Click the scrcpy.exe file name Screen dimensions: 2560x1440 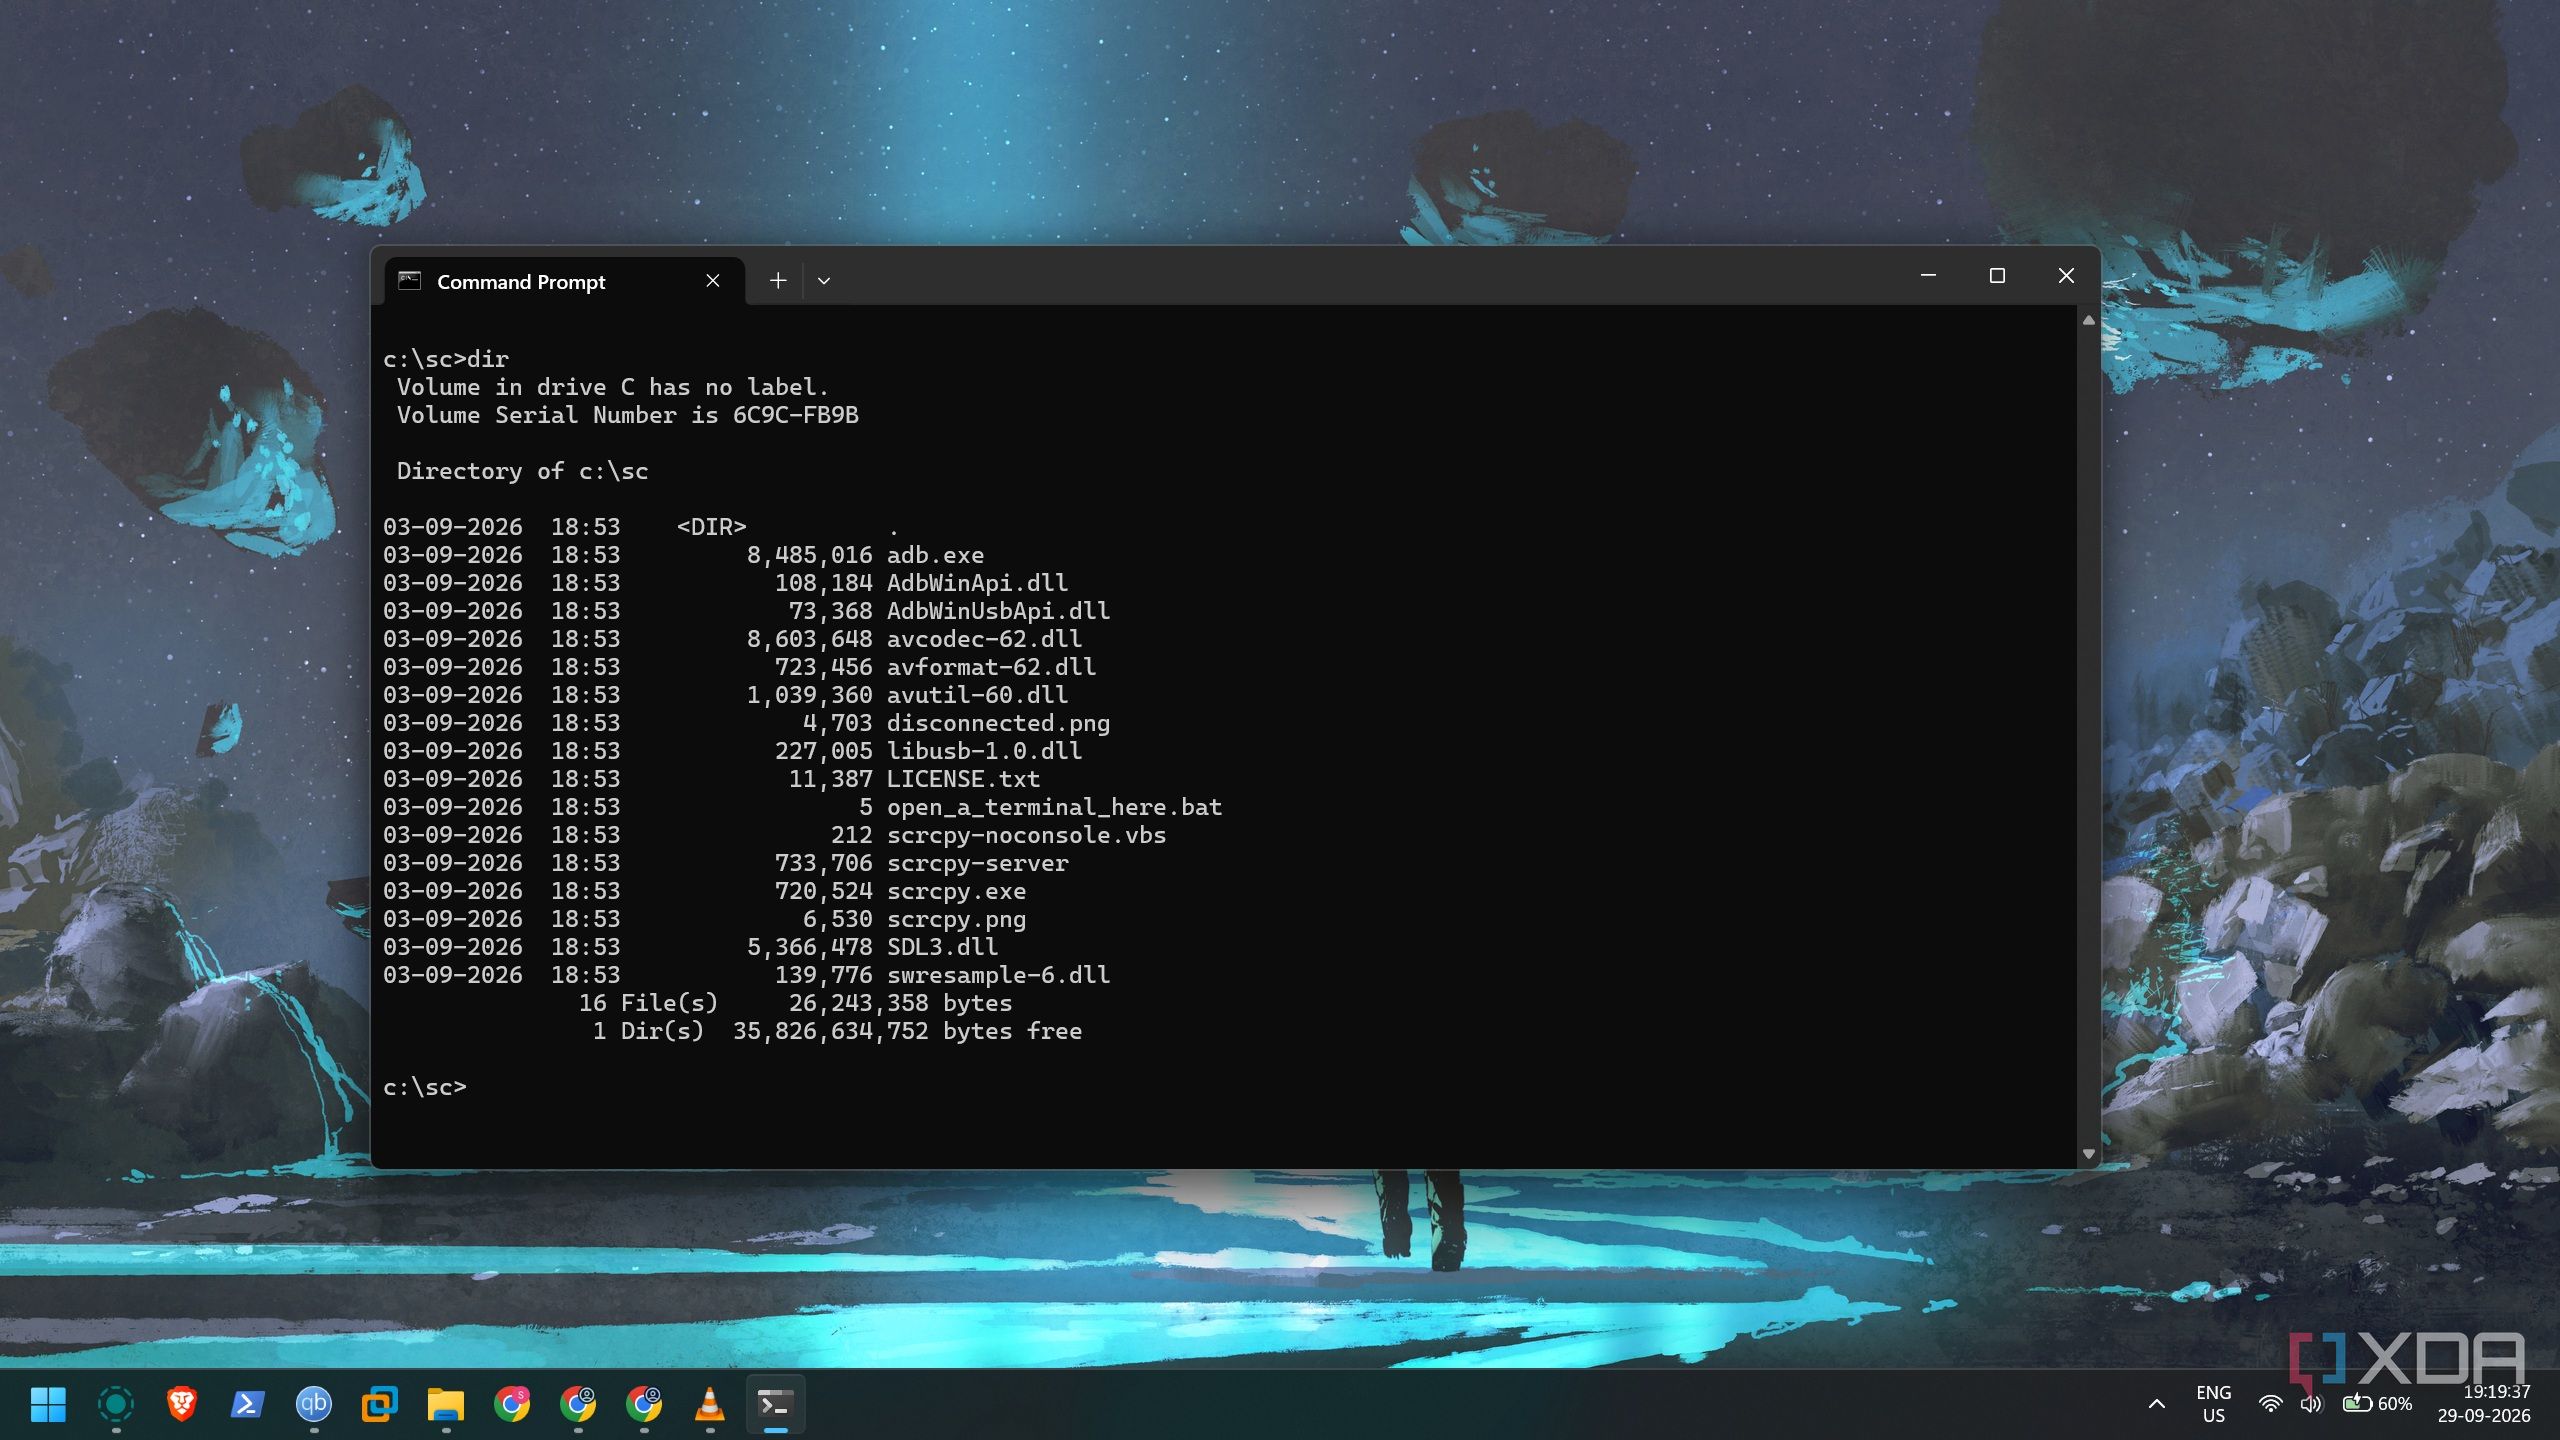[x=956, y=891]
